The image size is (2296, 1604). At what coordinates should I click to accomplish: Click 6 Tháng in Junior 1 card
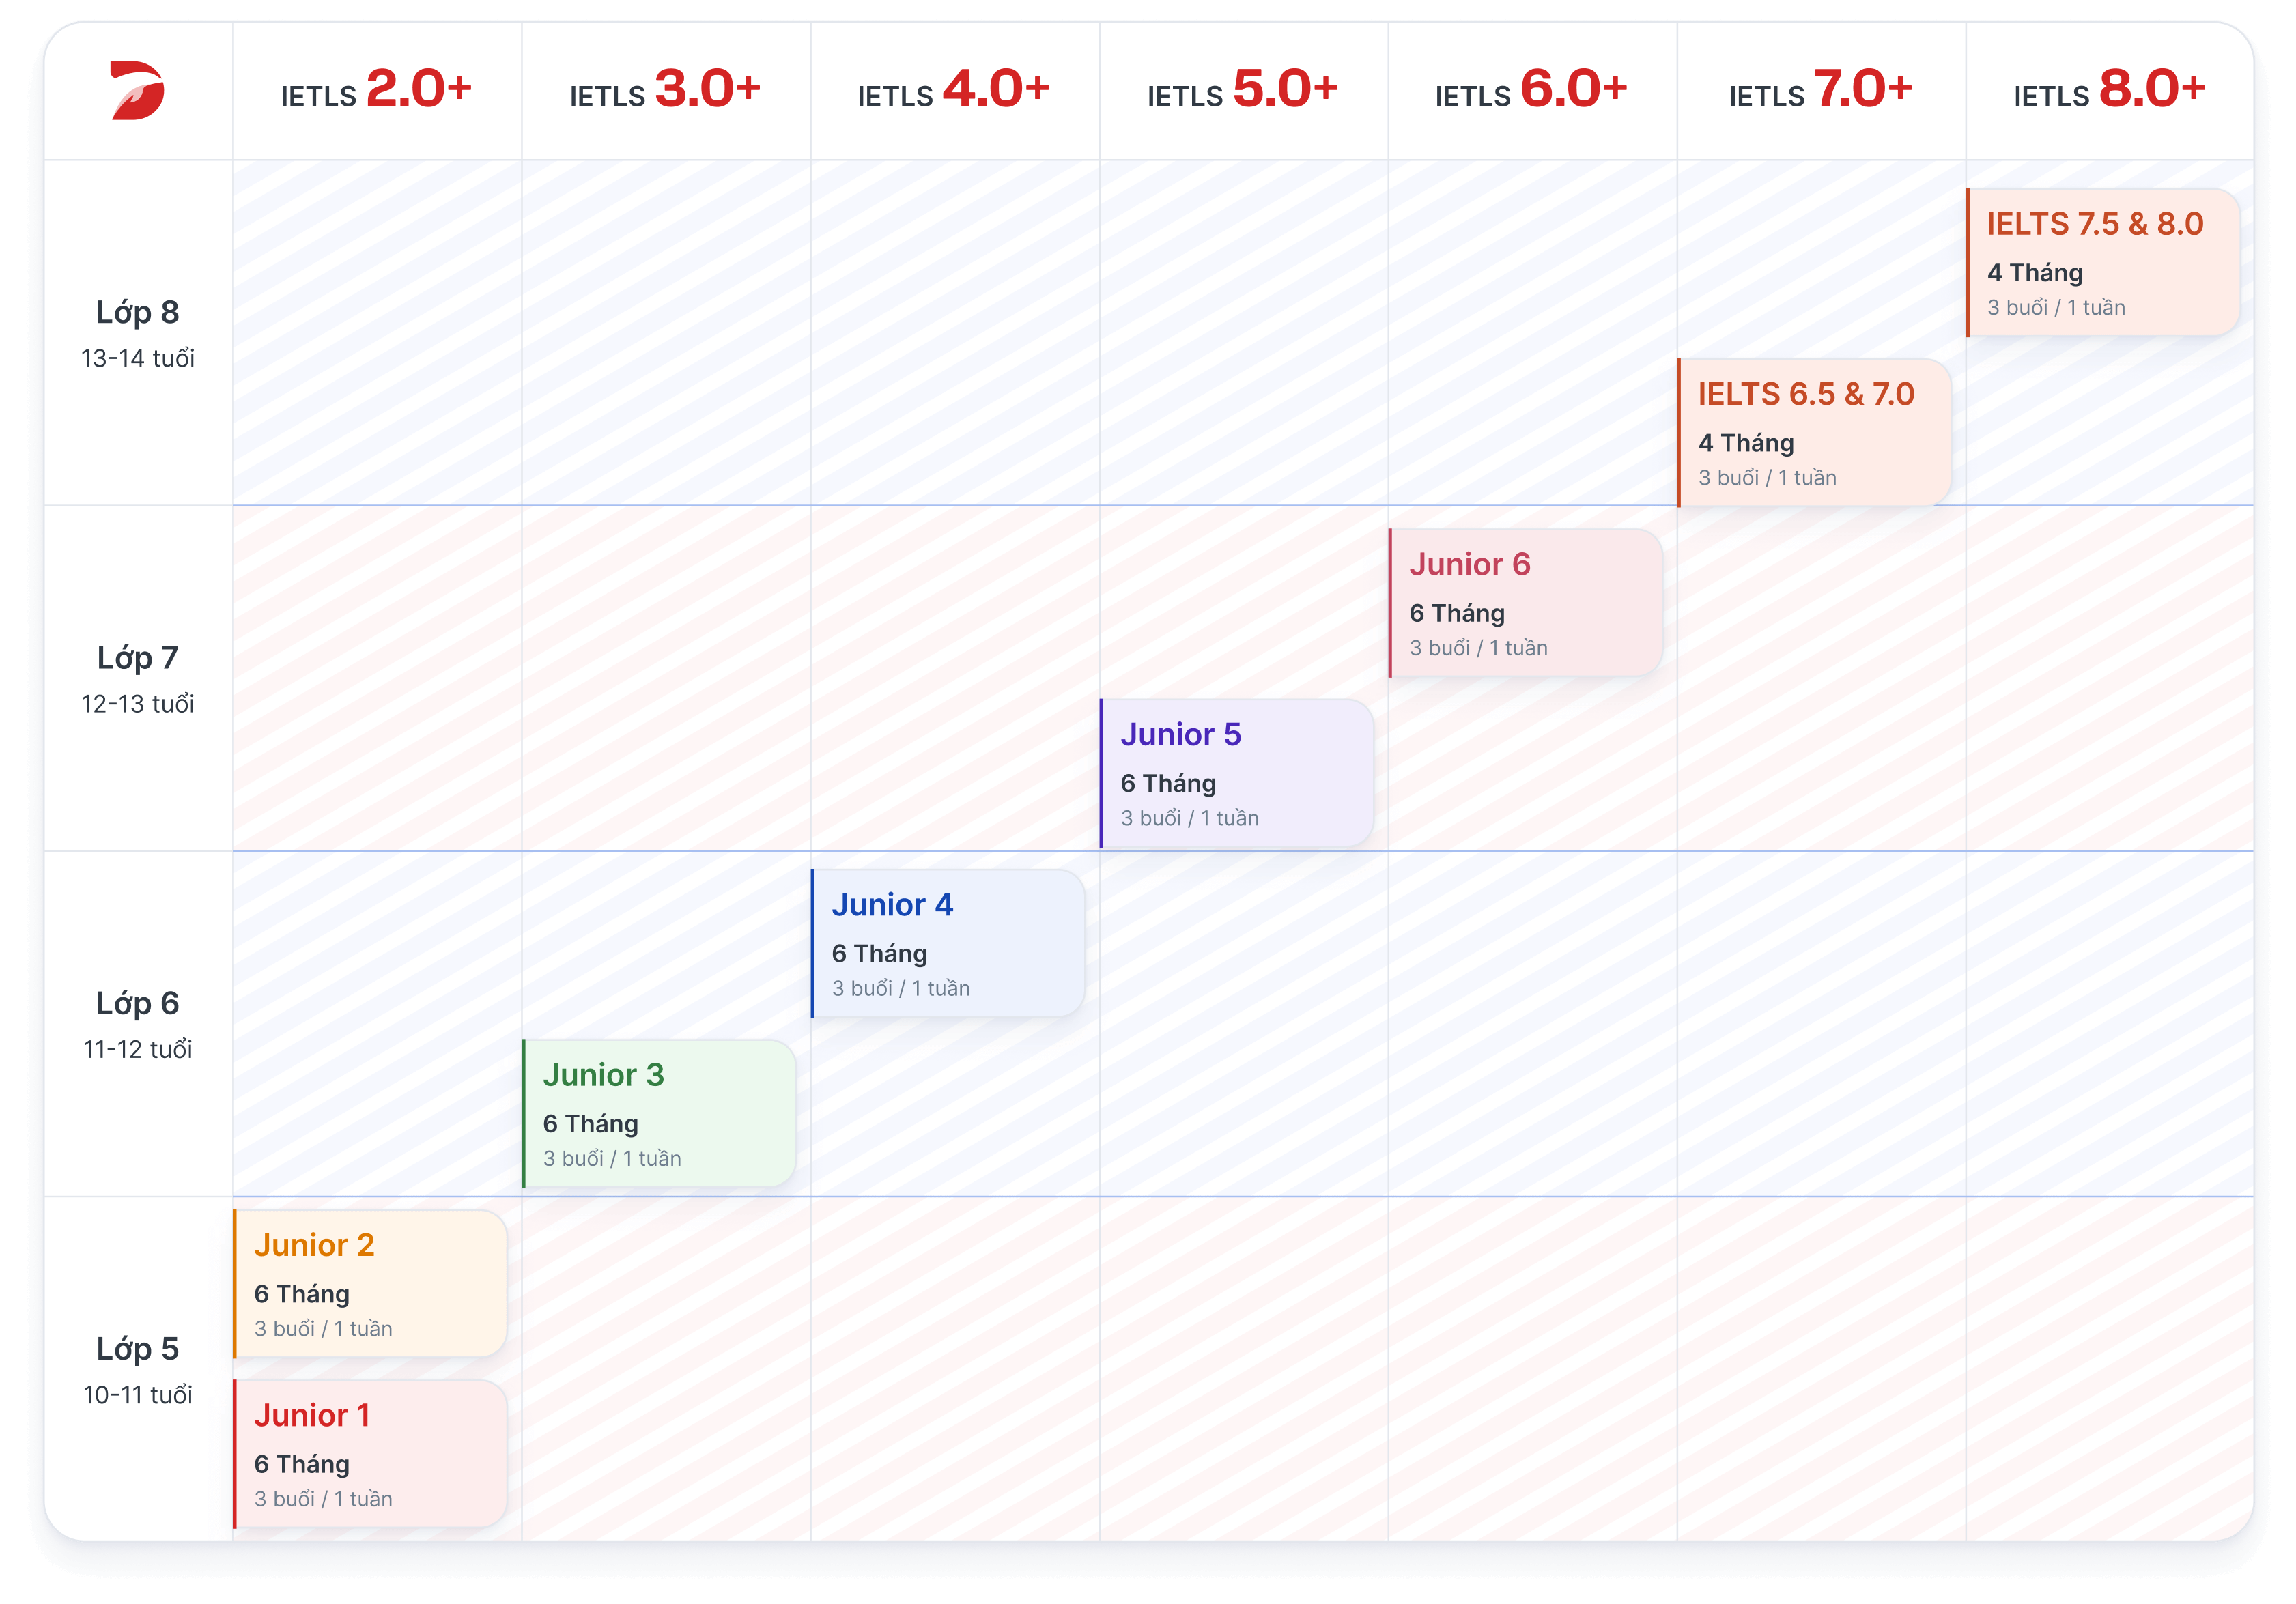click(301, 1464)
